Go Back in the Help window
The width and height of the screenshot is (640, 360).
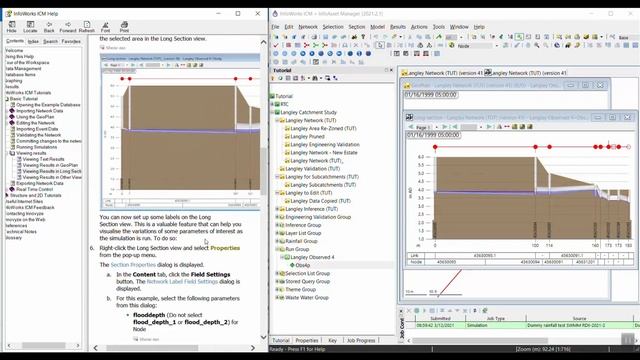49,27
